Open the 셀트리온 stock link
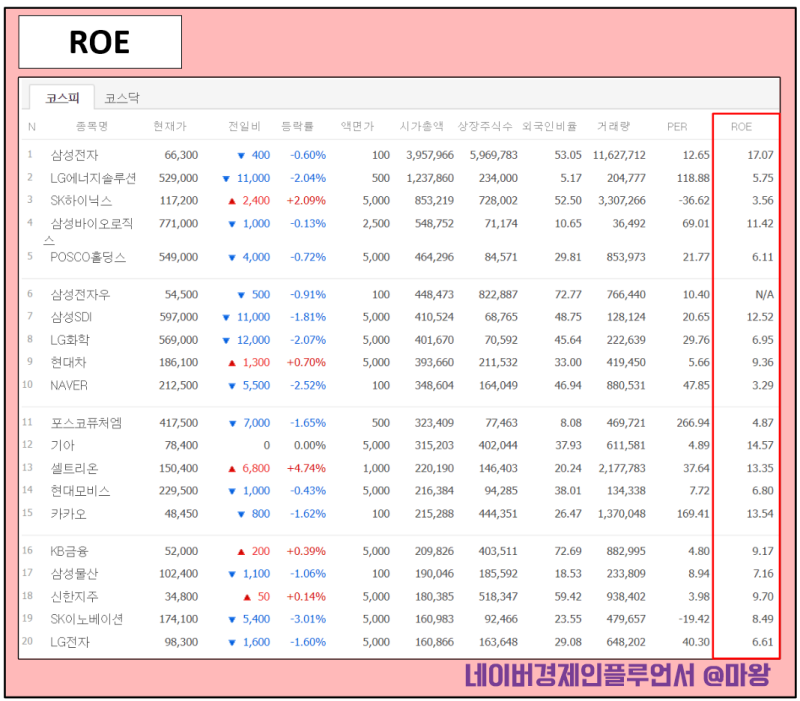Viewport: 800px width, 701px height. 74,468
